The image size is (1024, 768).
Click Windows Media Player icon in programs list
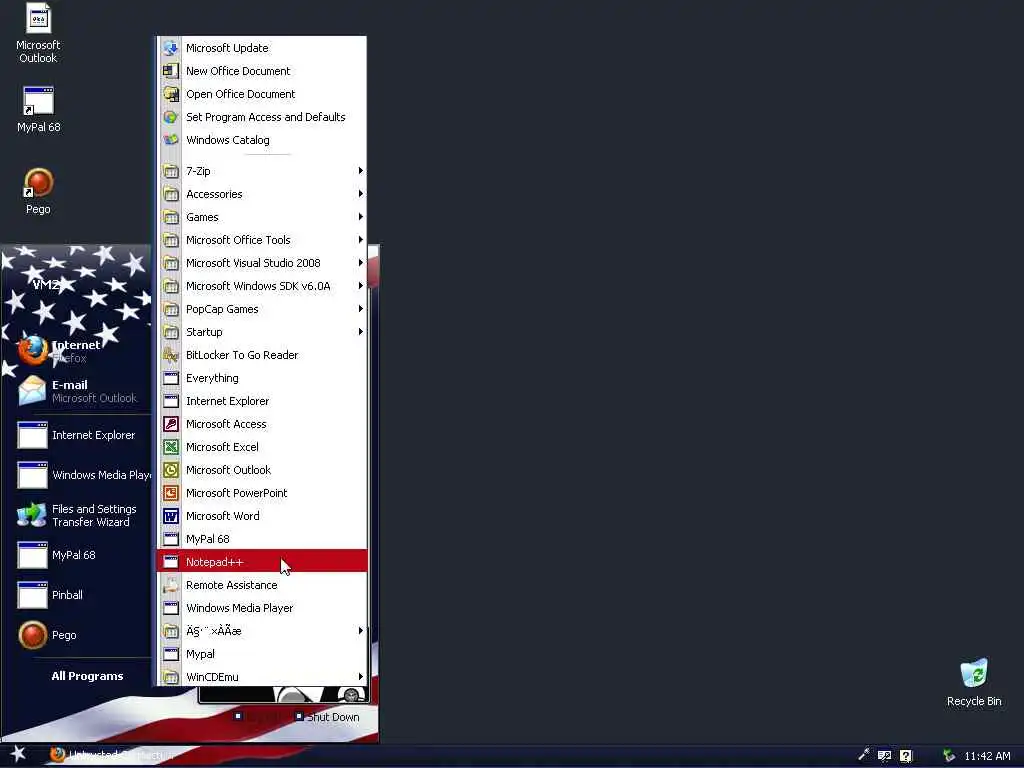170,608
